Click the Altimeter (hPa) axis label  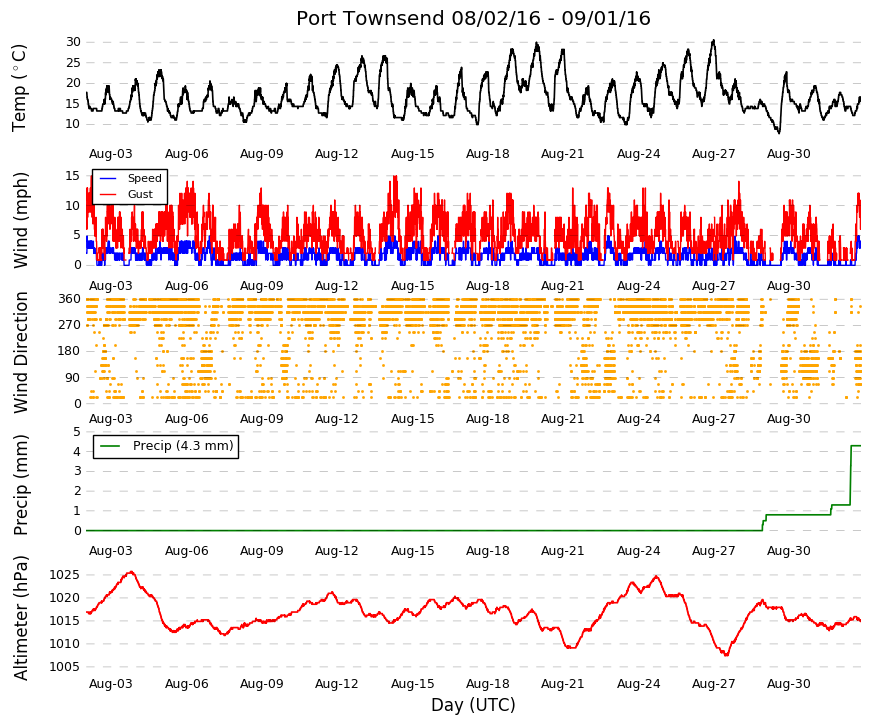click(x=20, y=618)
